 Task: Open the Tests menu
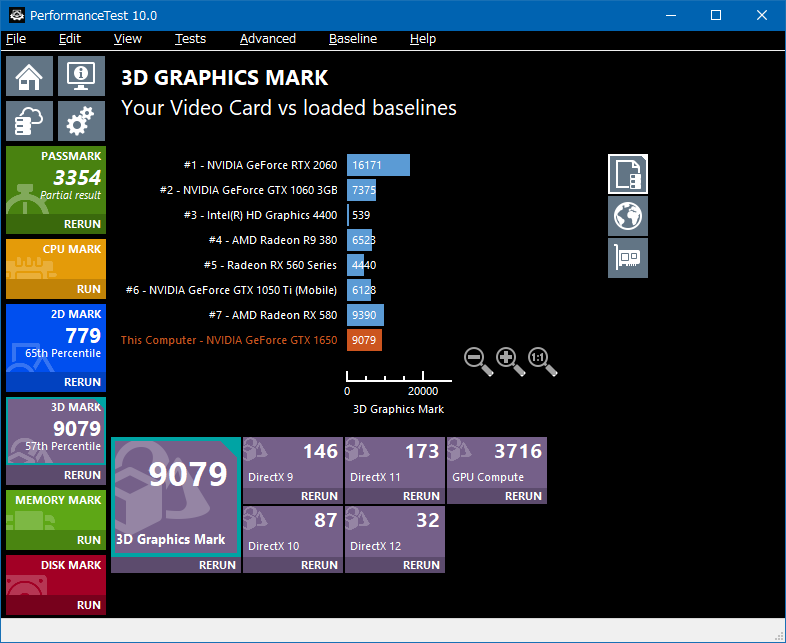click(x=190, y=39)
